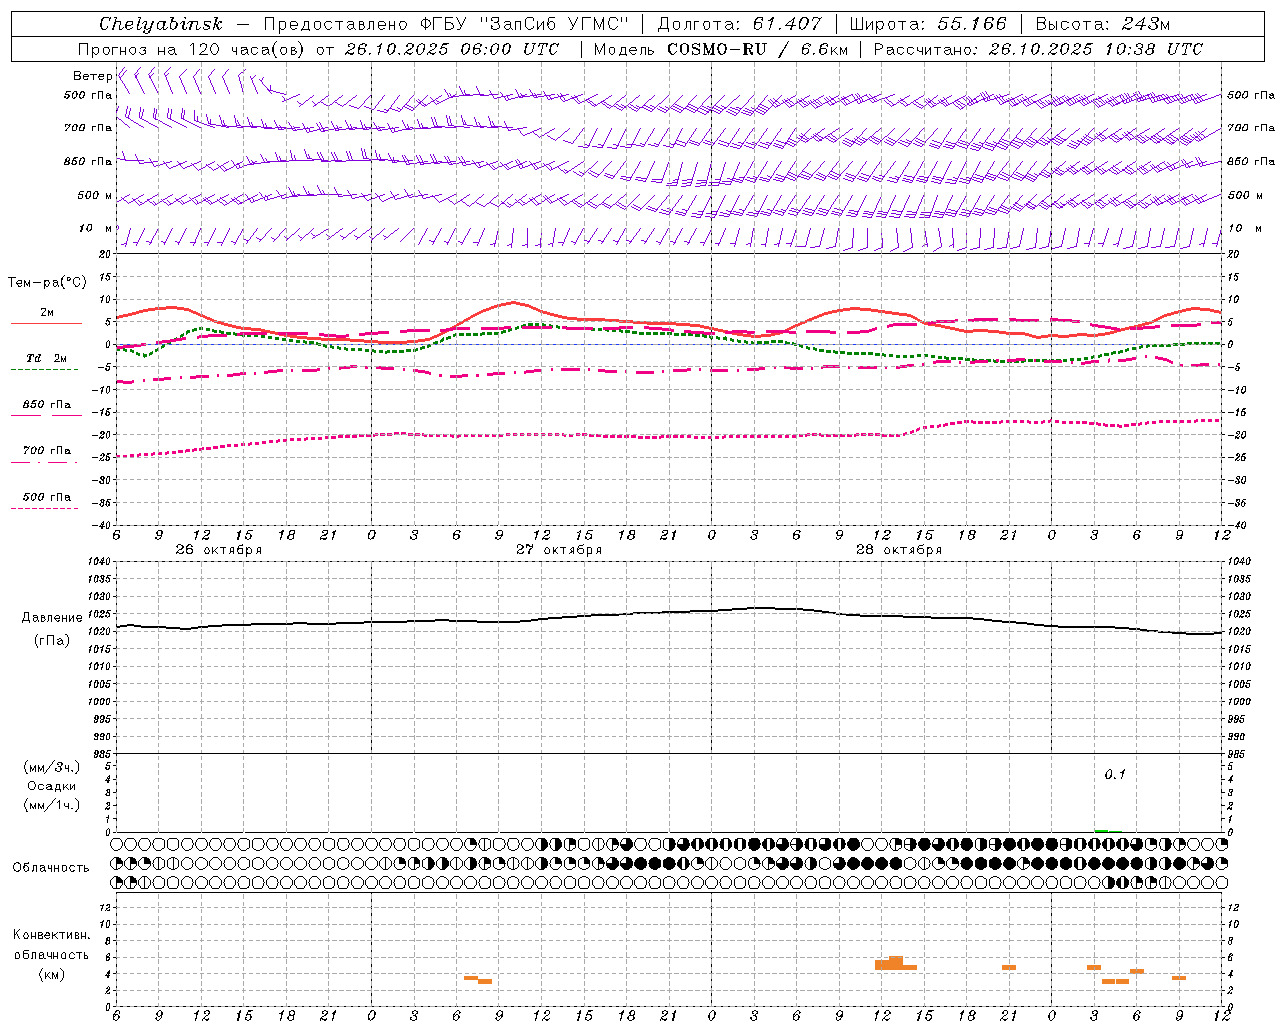Viewport: 1280px width, 1024px height.
Task: Click the 26 октября date label
Action: (x=218, y=550)
